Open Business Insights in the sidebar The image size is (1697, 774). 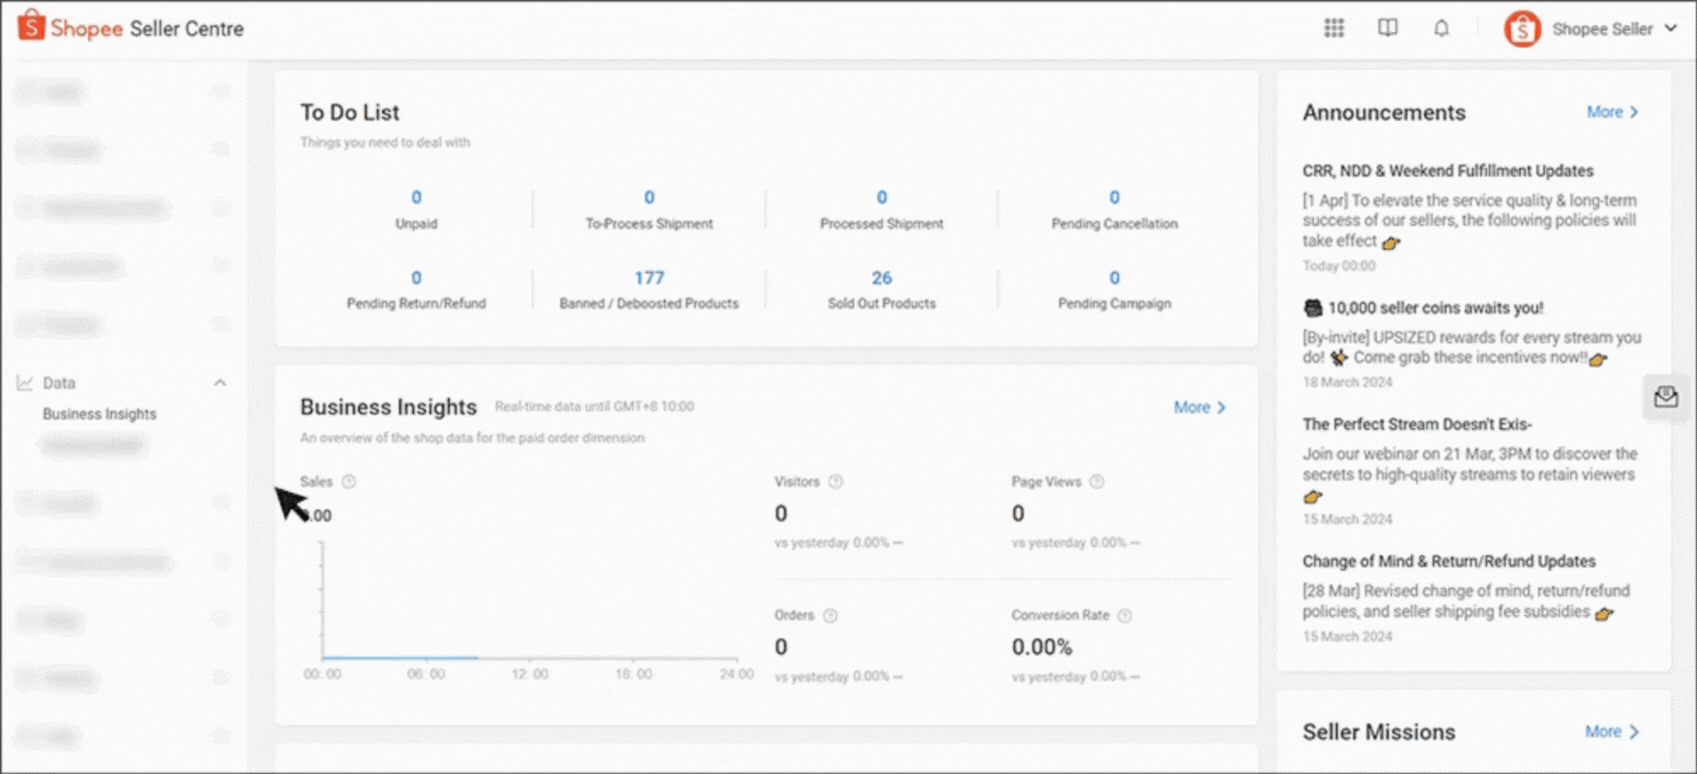pos(100,414)
